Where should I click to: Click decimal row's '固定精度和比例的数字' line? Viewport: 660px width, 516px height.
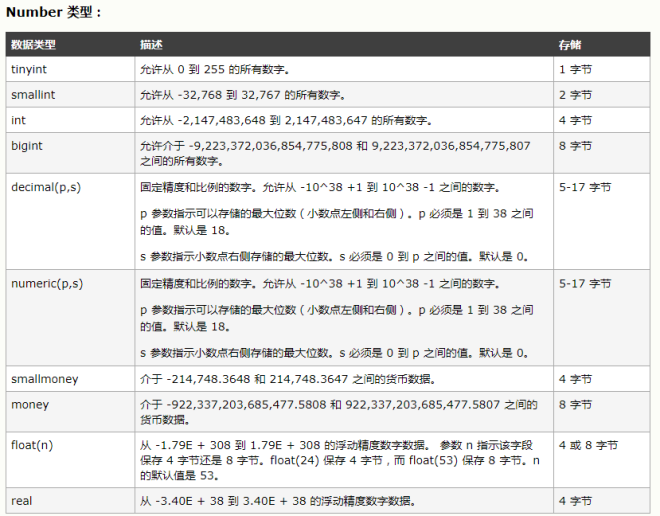click(320, 187)
